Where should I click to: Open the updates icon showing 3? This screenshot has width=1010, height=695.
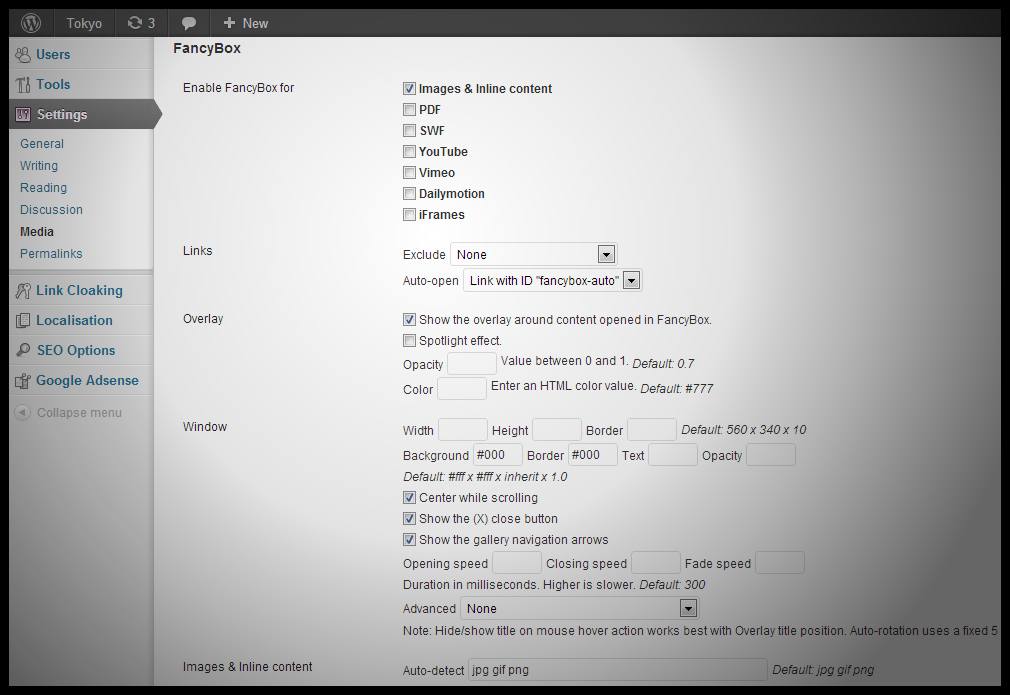[x=135, y=23]
